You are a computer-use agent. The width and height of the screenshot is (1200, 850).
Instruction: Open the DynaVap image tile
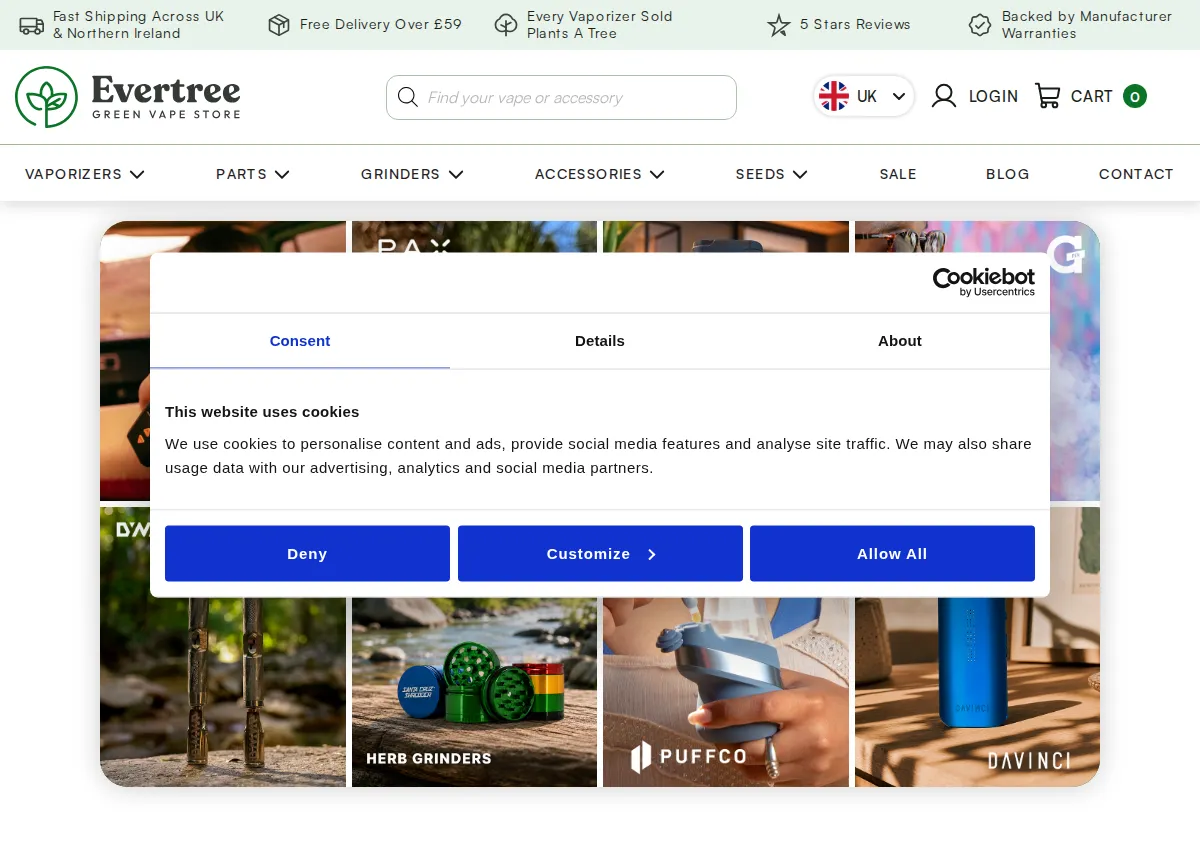pos(223,692)
